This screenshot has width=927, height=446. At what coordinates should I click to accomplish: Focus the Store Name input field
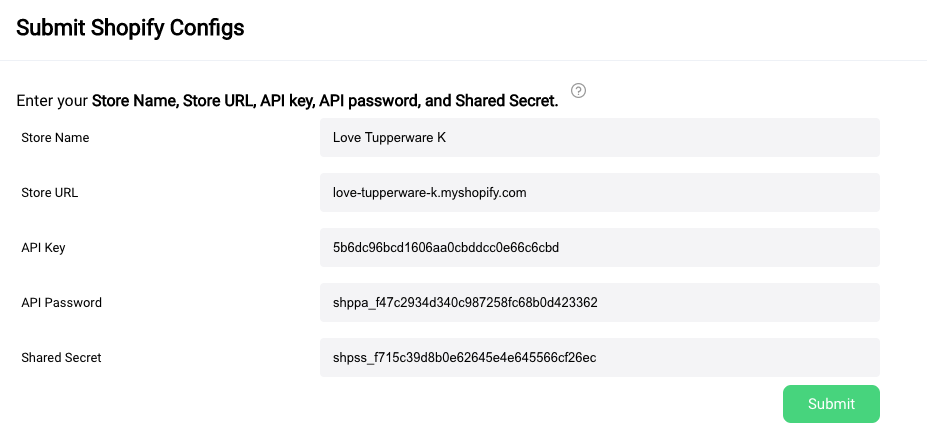[x=599, y=137]
